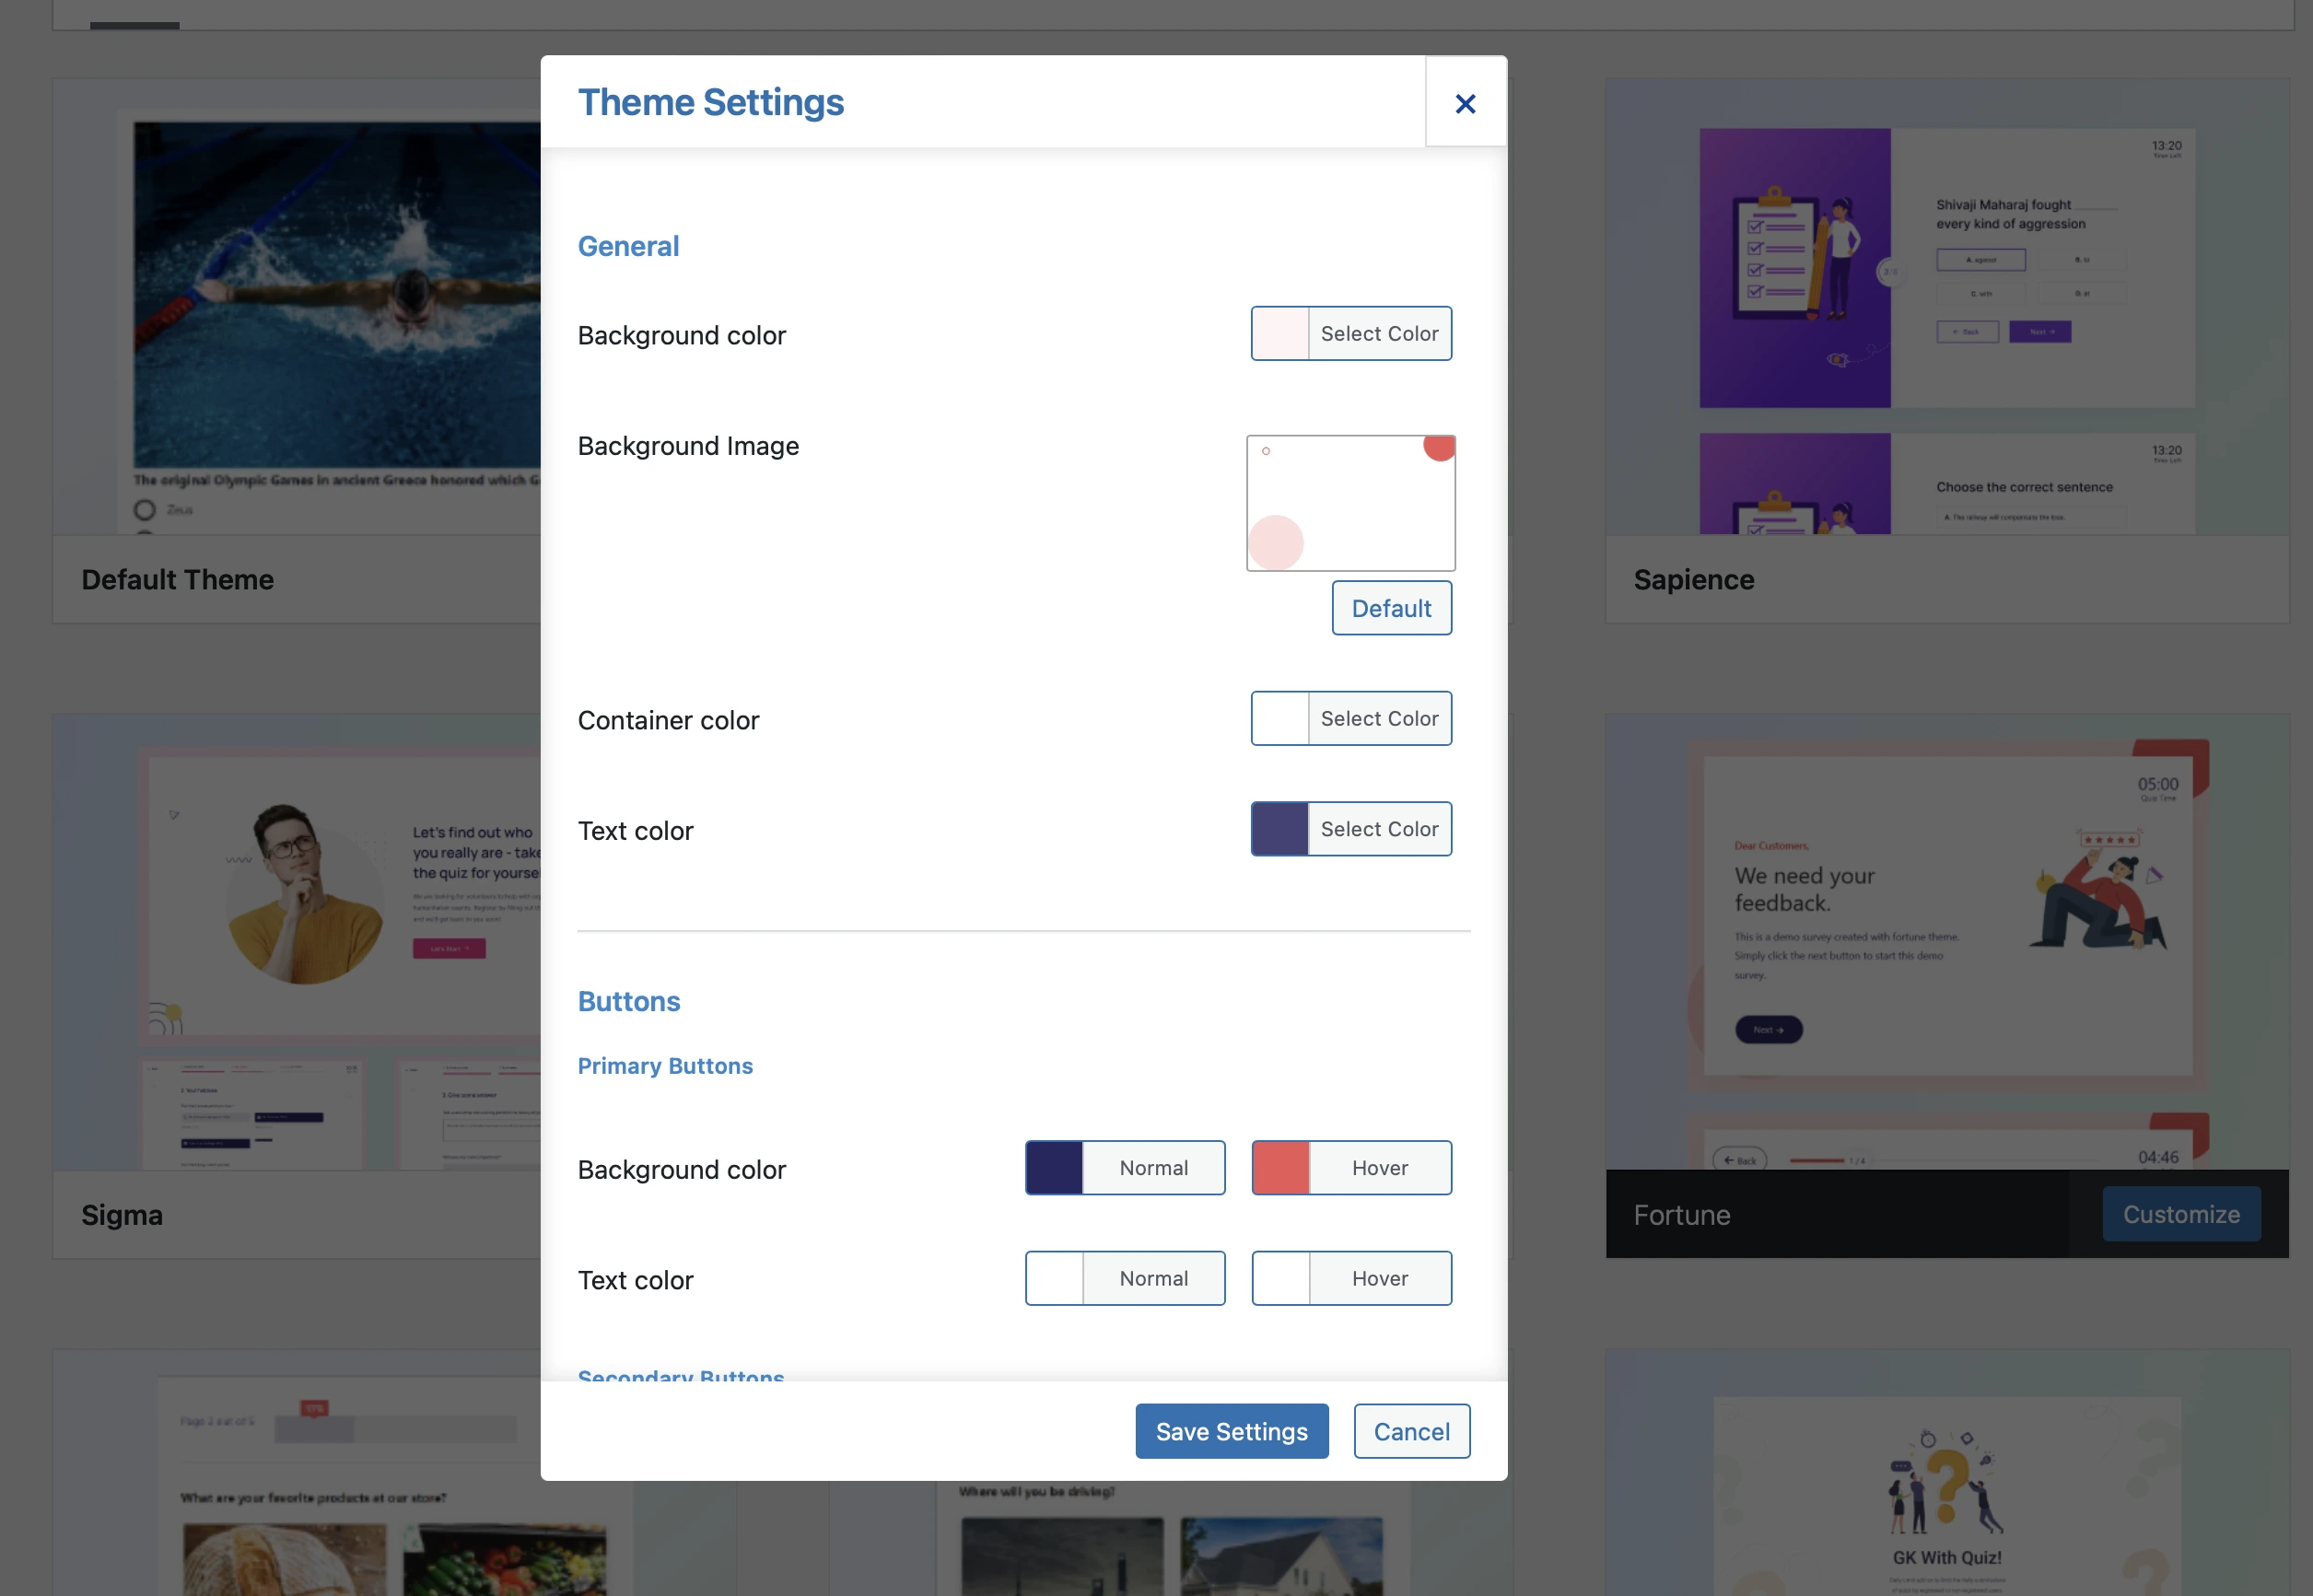Image resolution: width=2313 pixels, height=1596 pixels.
Task: Click Cancel to discard theme changes
Action: click(x=1411, y=1431)
